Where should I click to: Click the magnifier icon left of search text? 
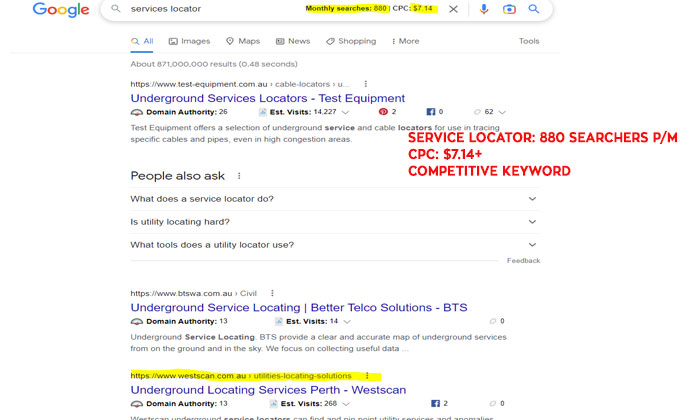tap(116, 9)
